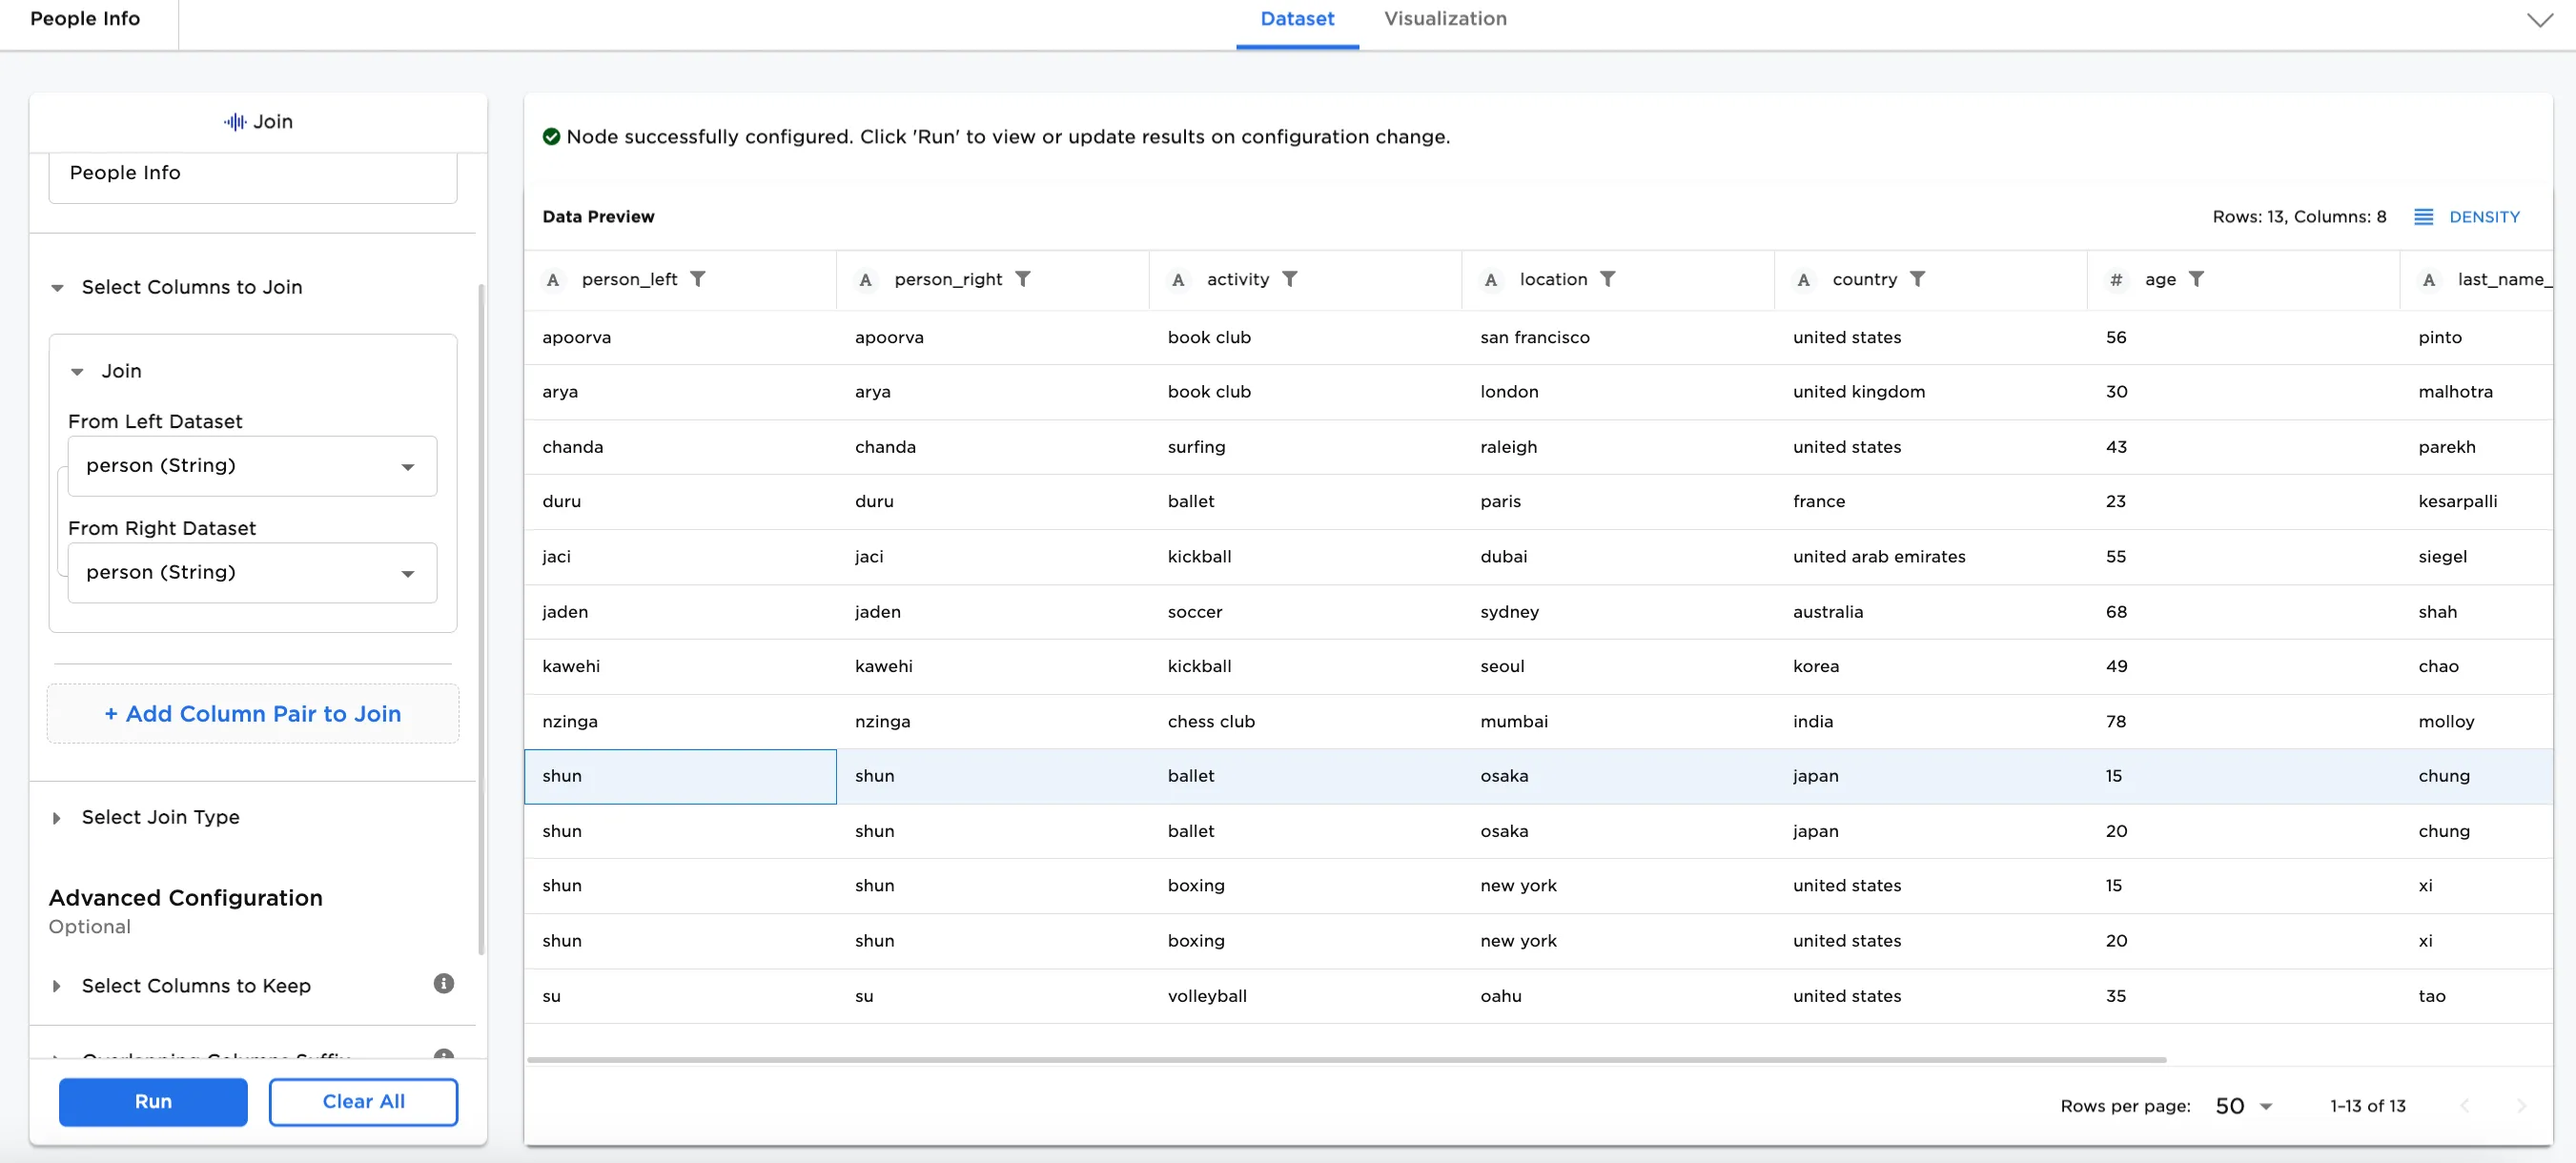Click the info icon beside Select Columns to Keep

tap(443, 983)
